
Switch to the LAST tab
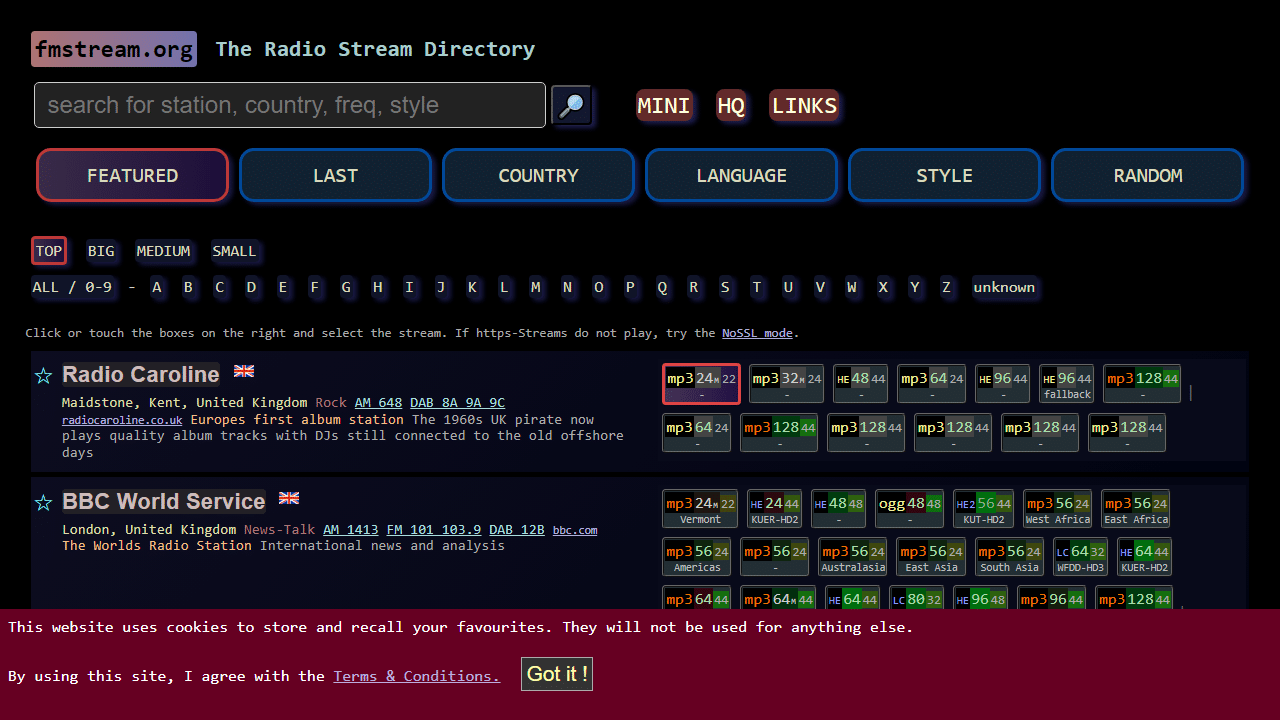coord(335,175)
